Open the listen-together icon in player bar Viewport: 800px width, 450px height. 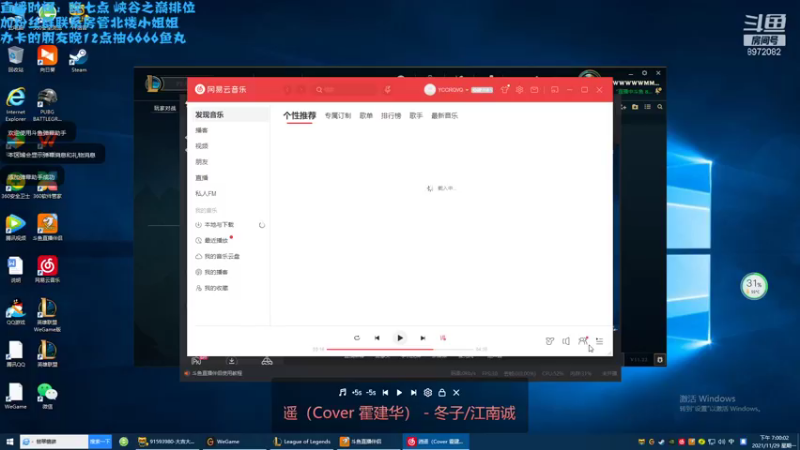[583, 340]
